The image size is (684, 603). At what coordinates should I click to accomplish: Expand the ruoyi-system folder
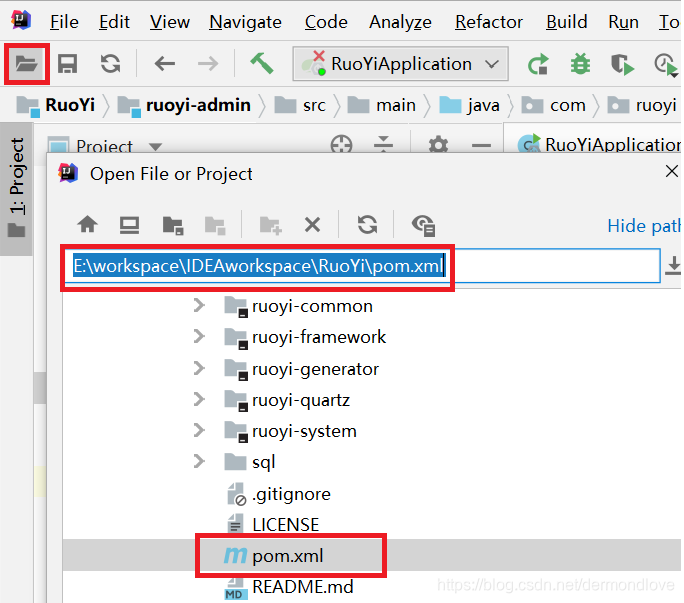[x=199, y=430]
